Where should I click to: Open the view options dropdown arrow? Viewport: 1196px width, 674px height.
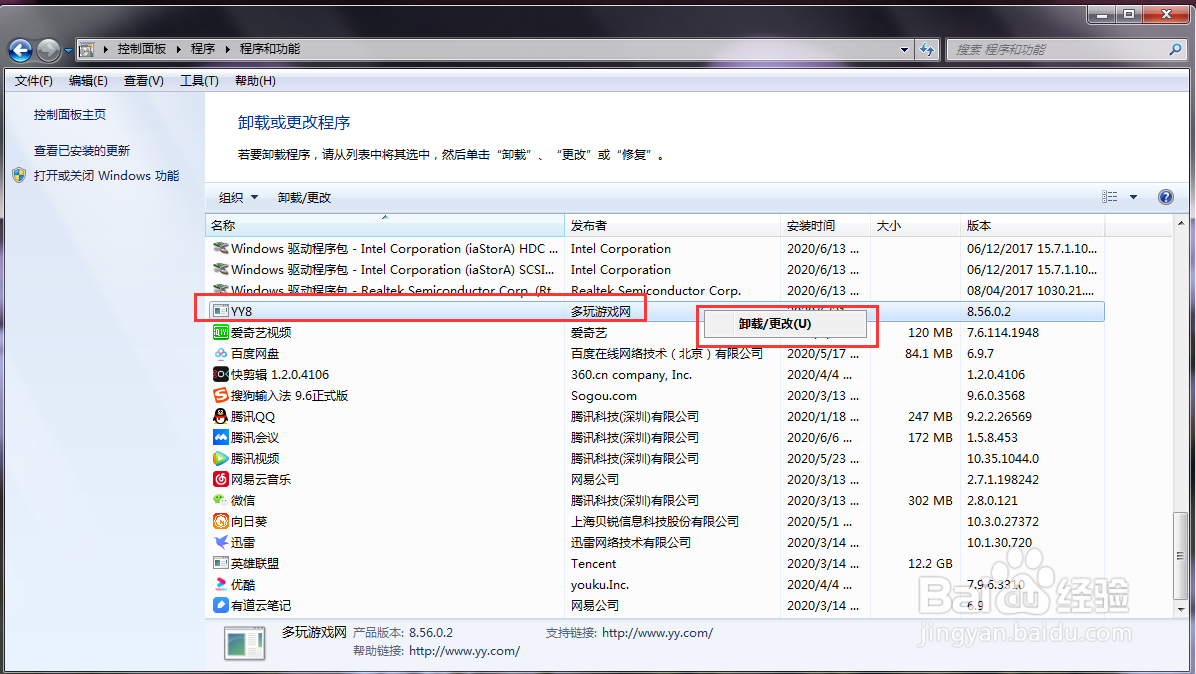coord(1133,197)
